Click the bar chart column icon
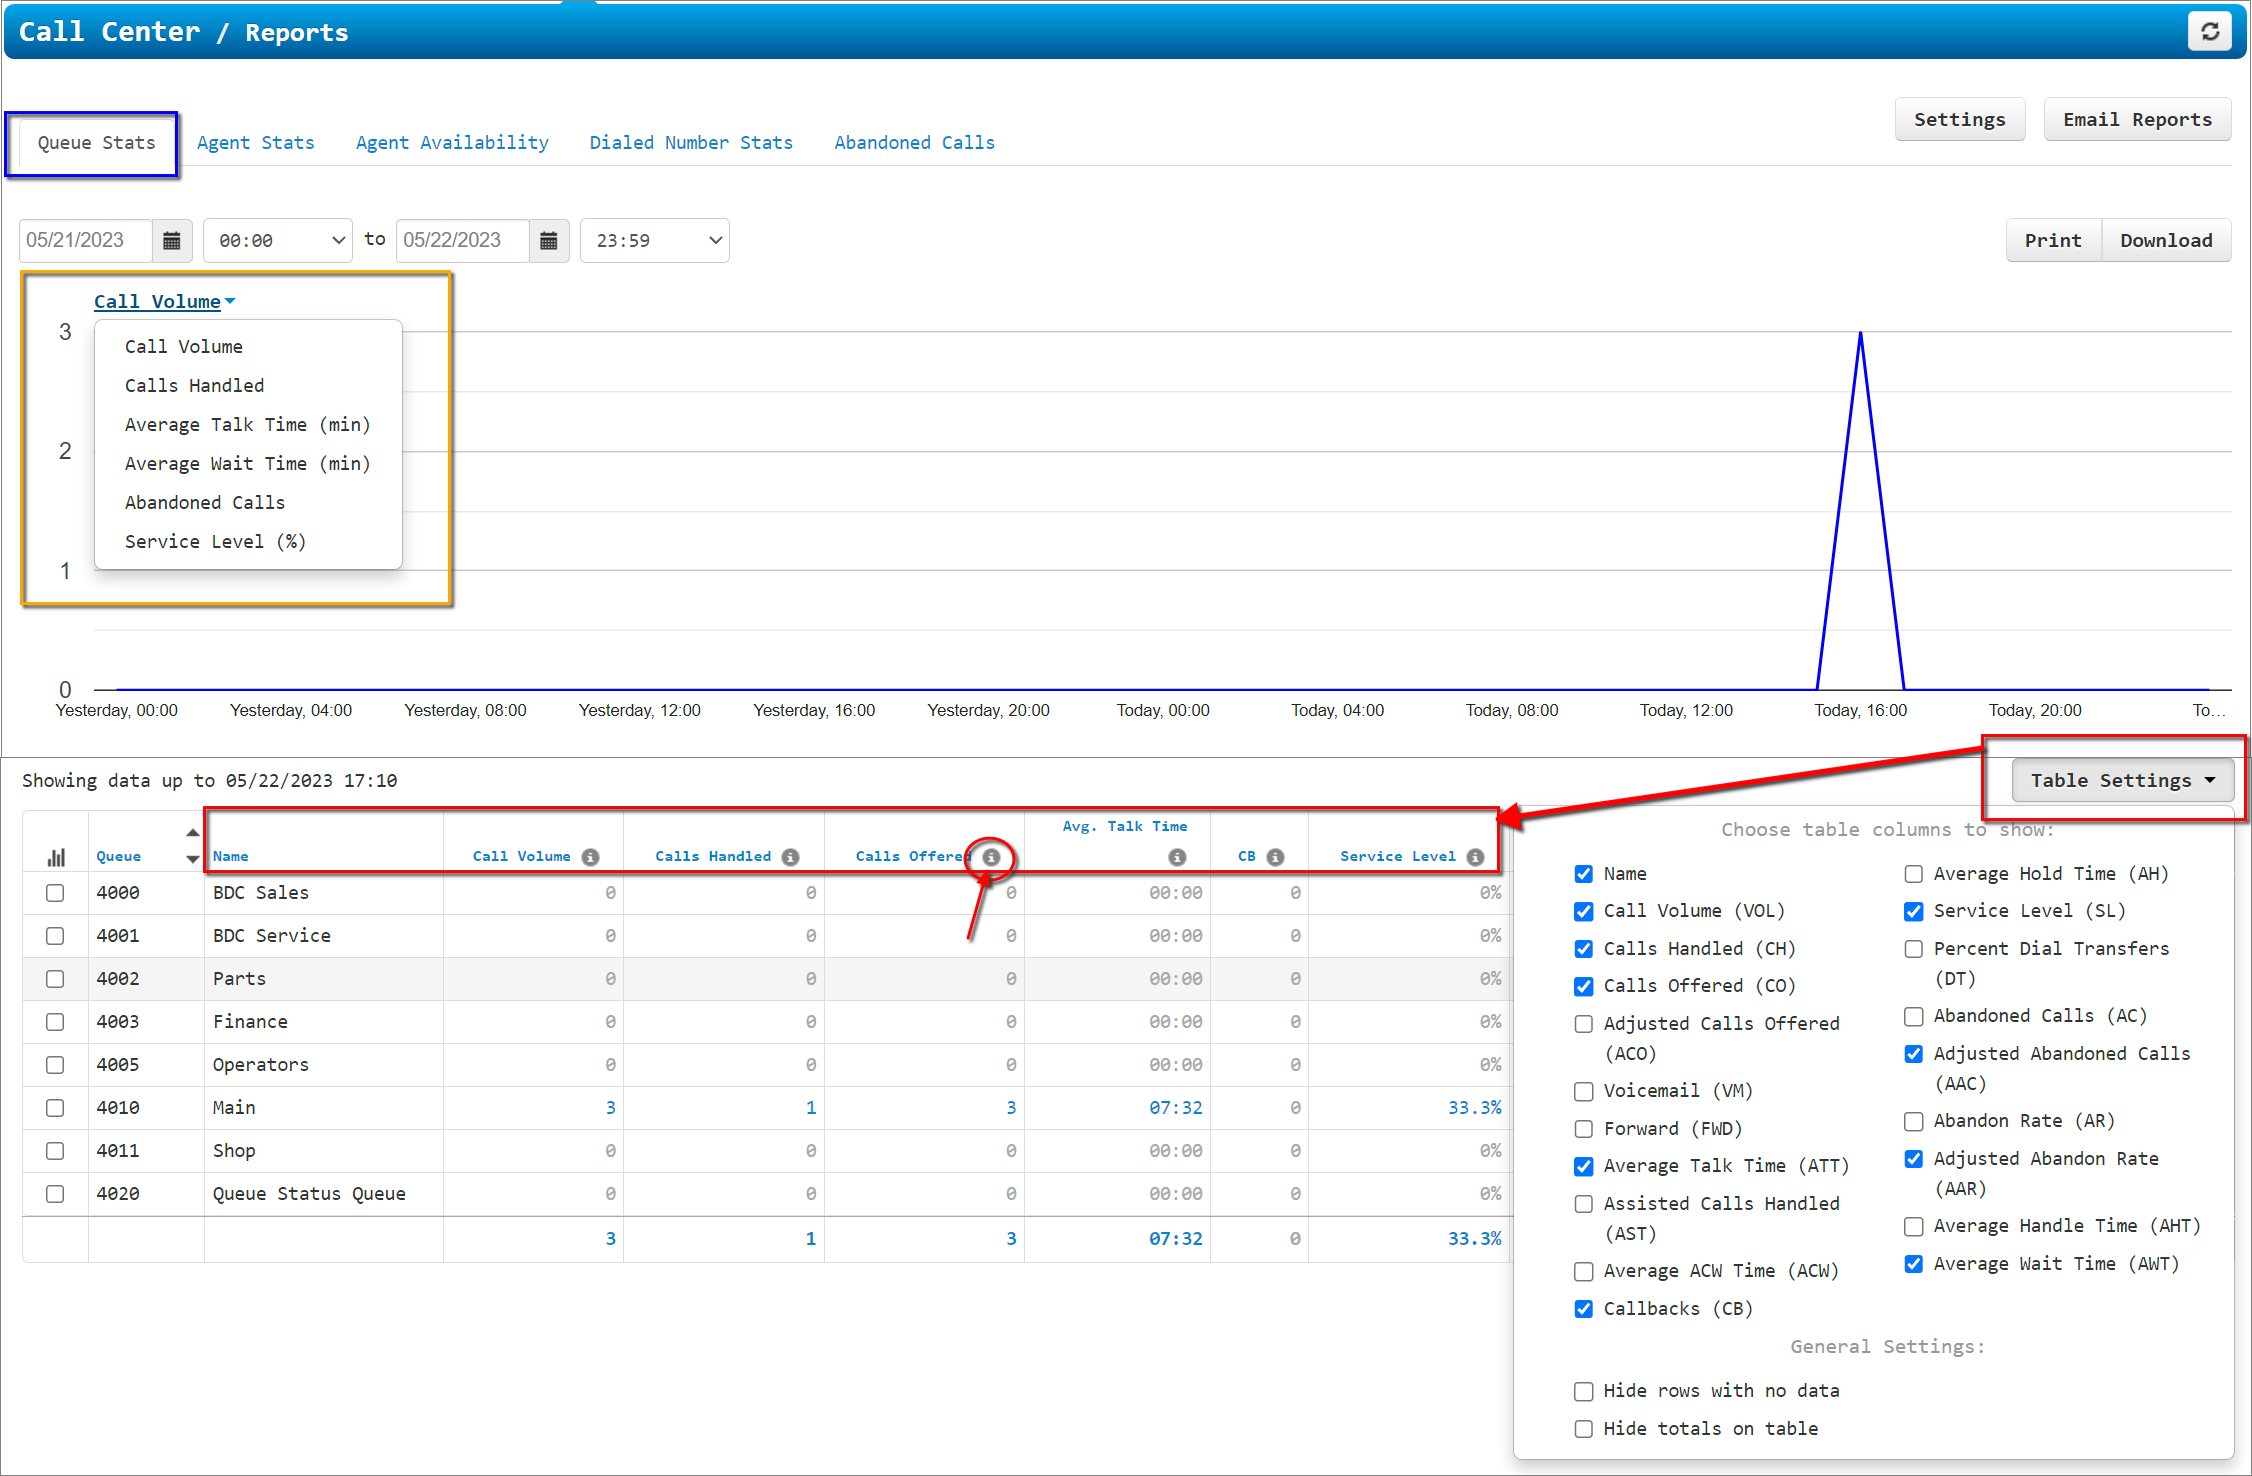 [x=56, y=857]
